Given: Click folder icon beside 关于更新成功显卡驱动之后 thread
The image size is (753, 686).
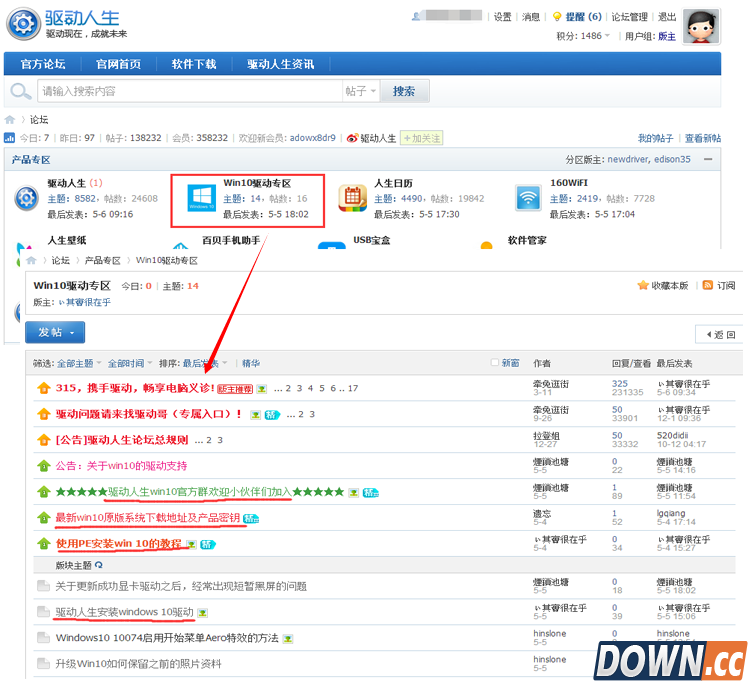Looking at the screenshot, I should (x=44, y=586).
